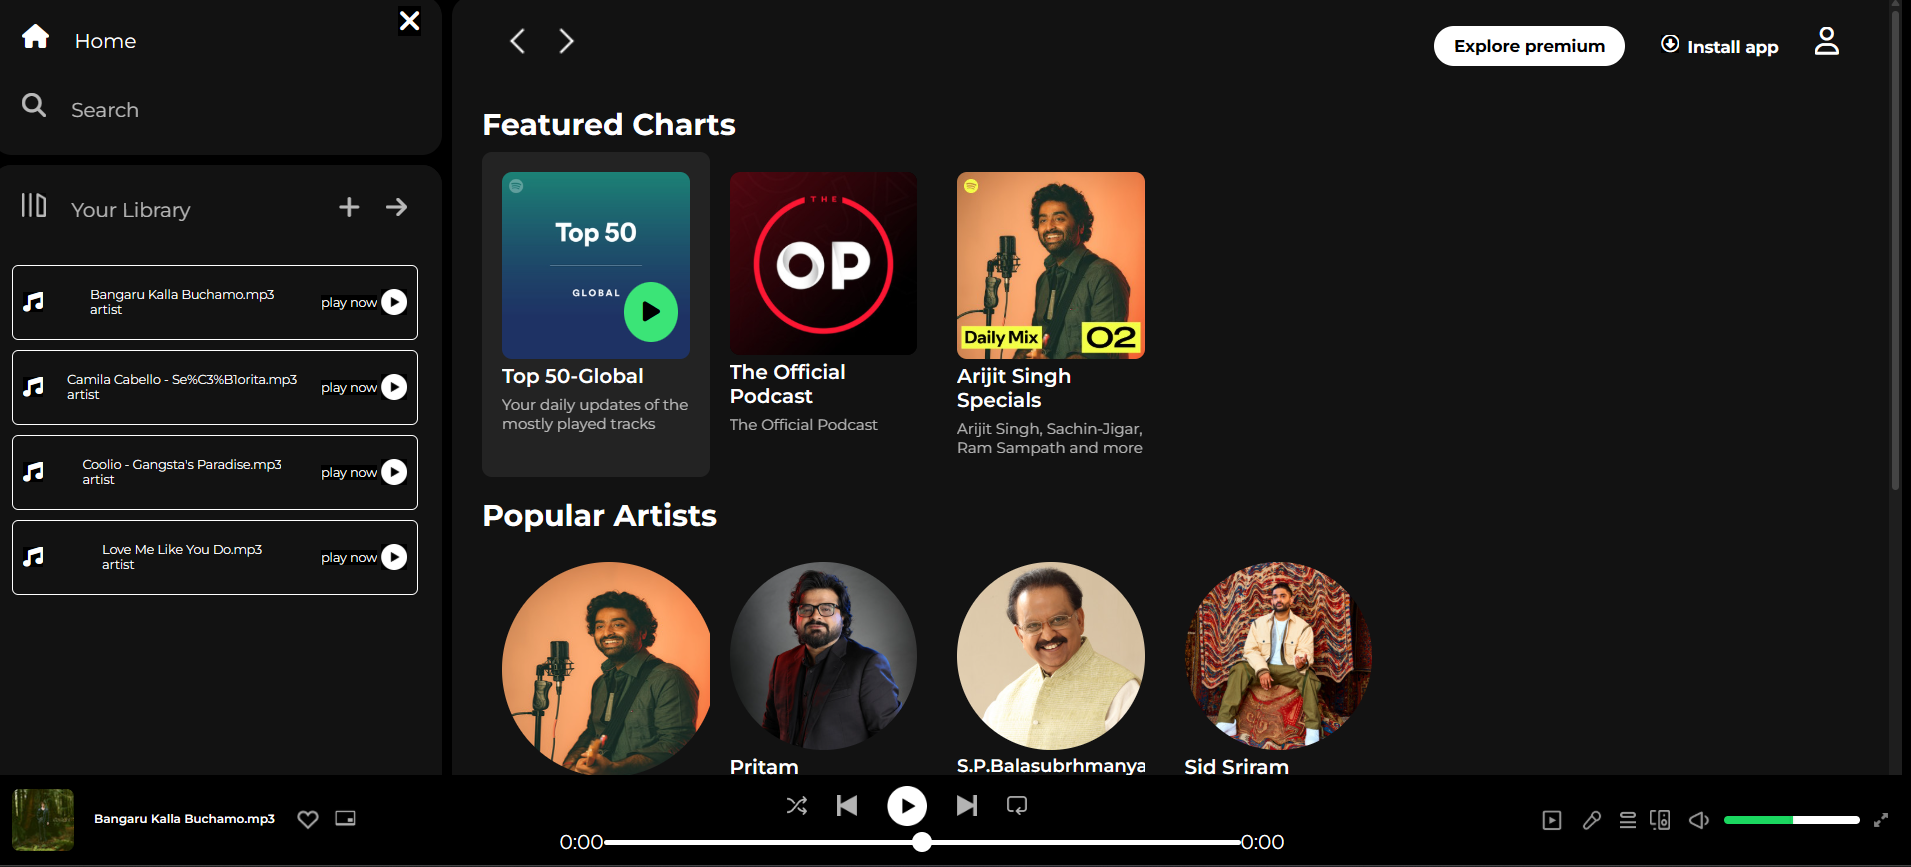
Task: Expand Your Library using the arrow
Action: (397, 207)
